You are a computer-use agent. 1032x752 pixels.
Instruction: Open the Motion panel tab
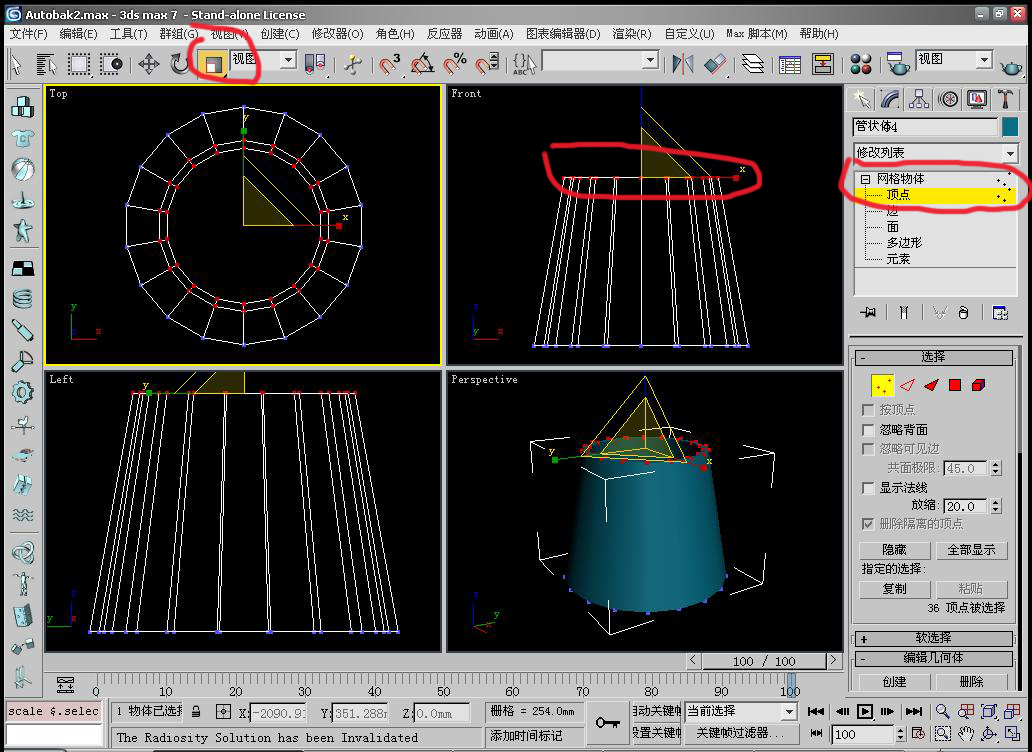[x=948, y=99]
